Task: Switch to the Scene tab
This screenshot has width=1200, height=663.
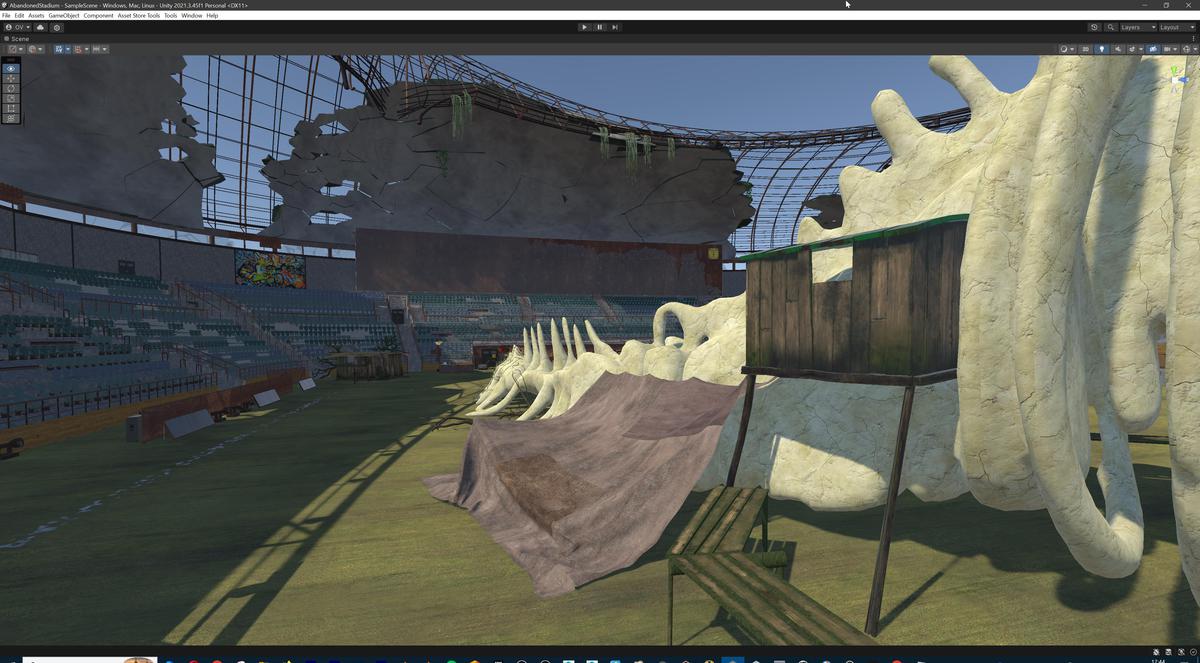Action: [x=18, y=38]
